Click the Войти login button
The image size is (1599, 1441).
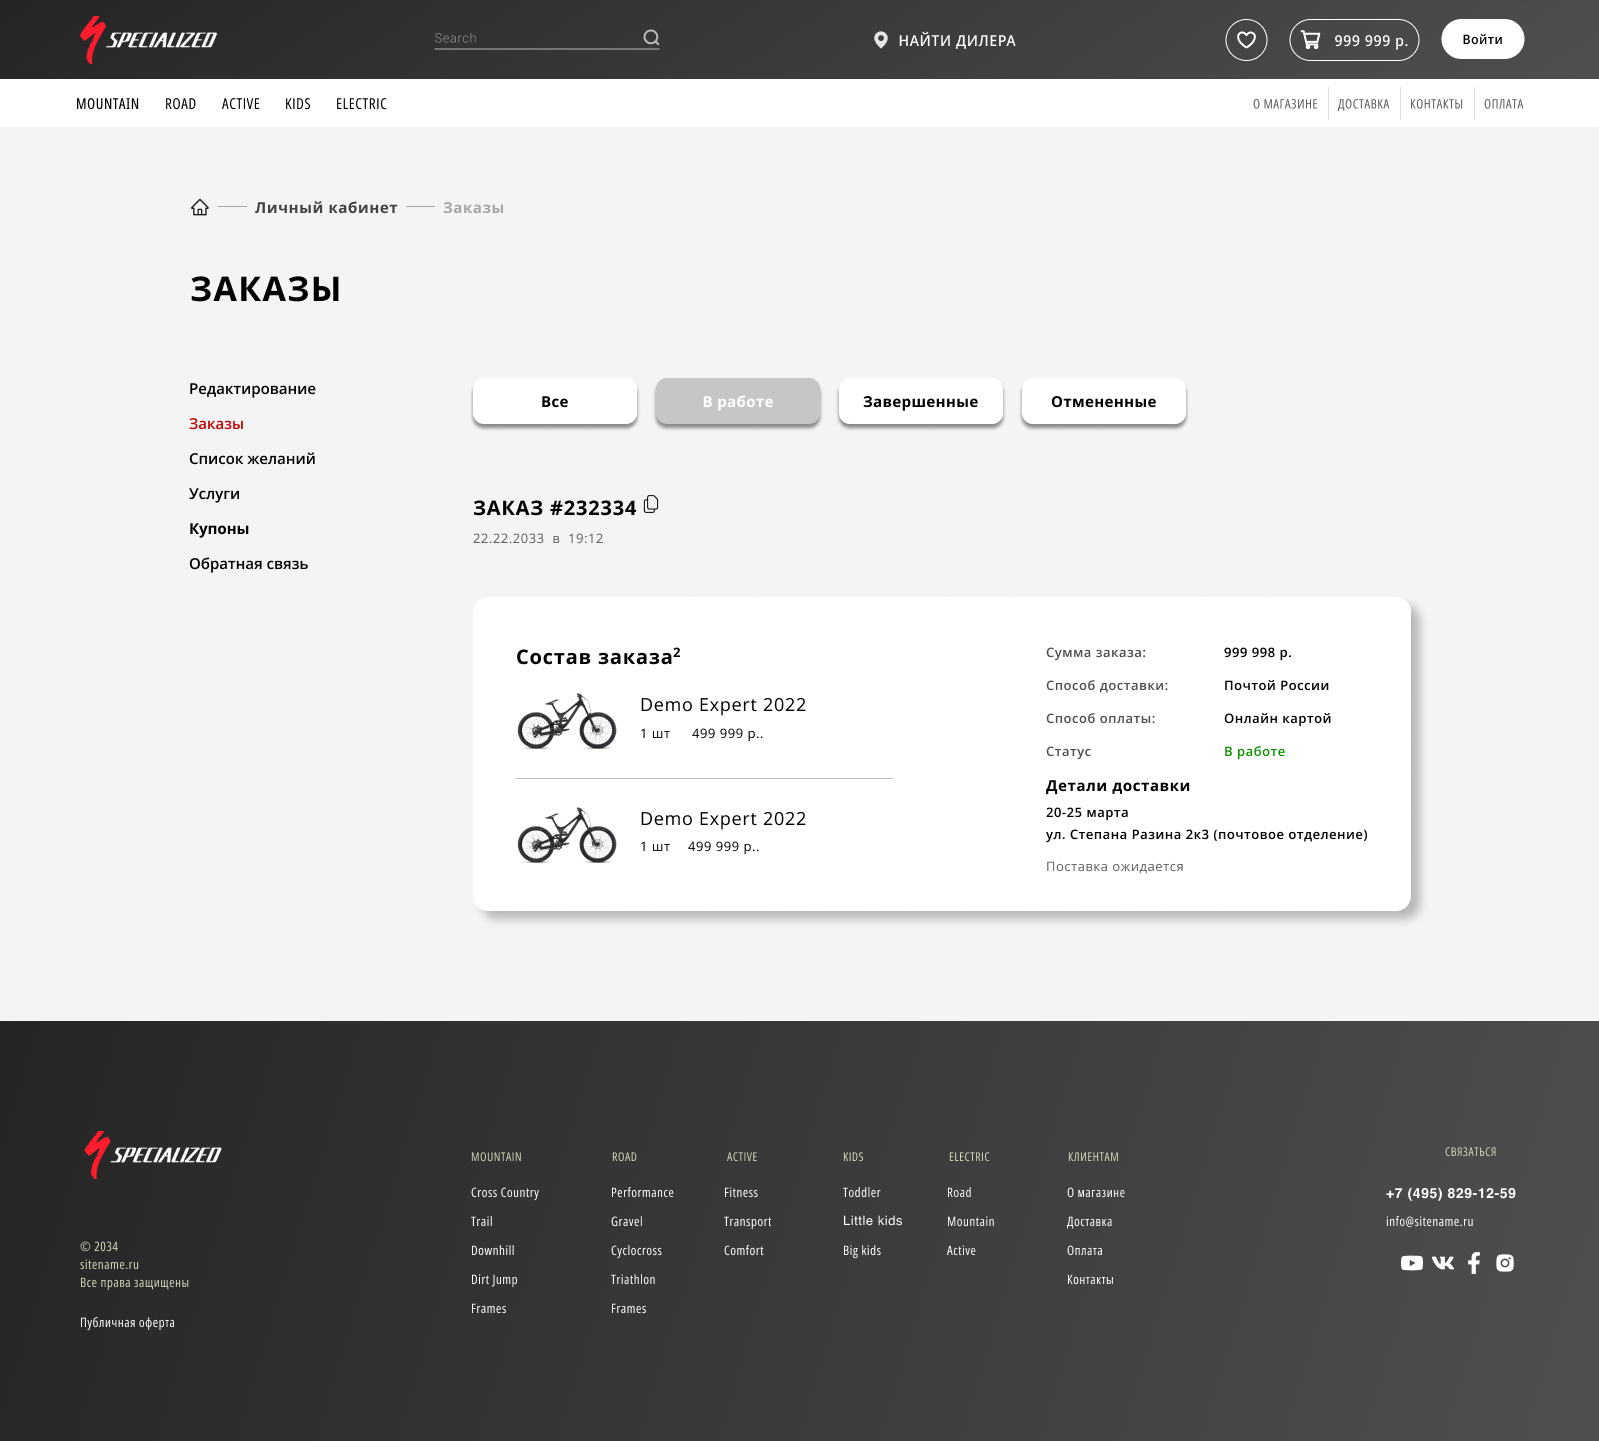pyautogui.click(x=1482, y=39)
